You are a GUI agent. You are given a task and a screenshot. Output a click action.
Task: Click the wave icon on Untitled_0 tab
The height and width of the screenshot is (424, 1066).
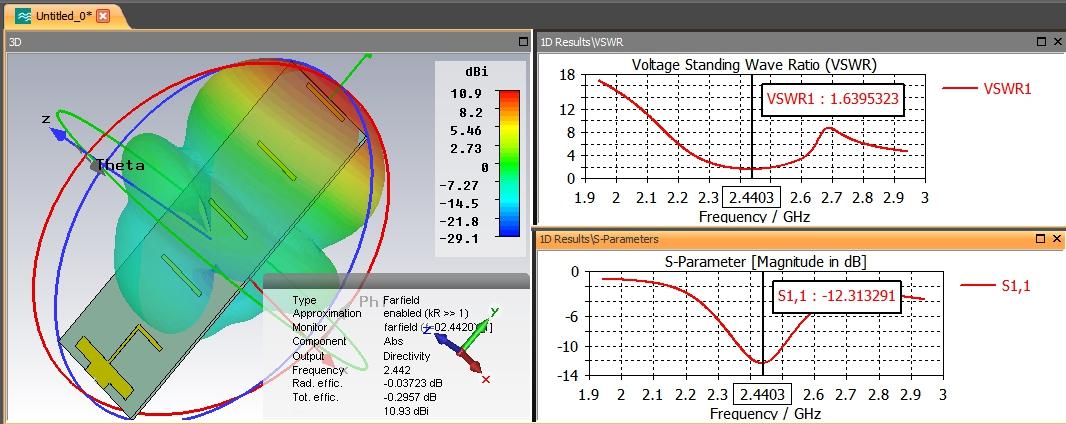pyautogui.click(x=22, y=16)
